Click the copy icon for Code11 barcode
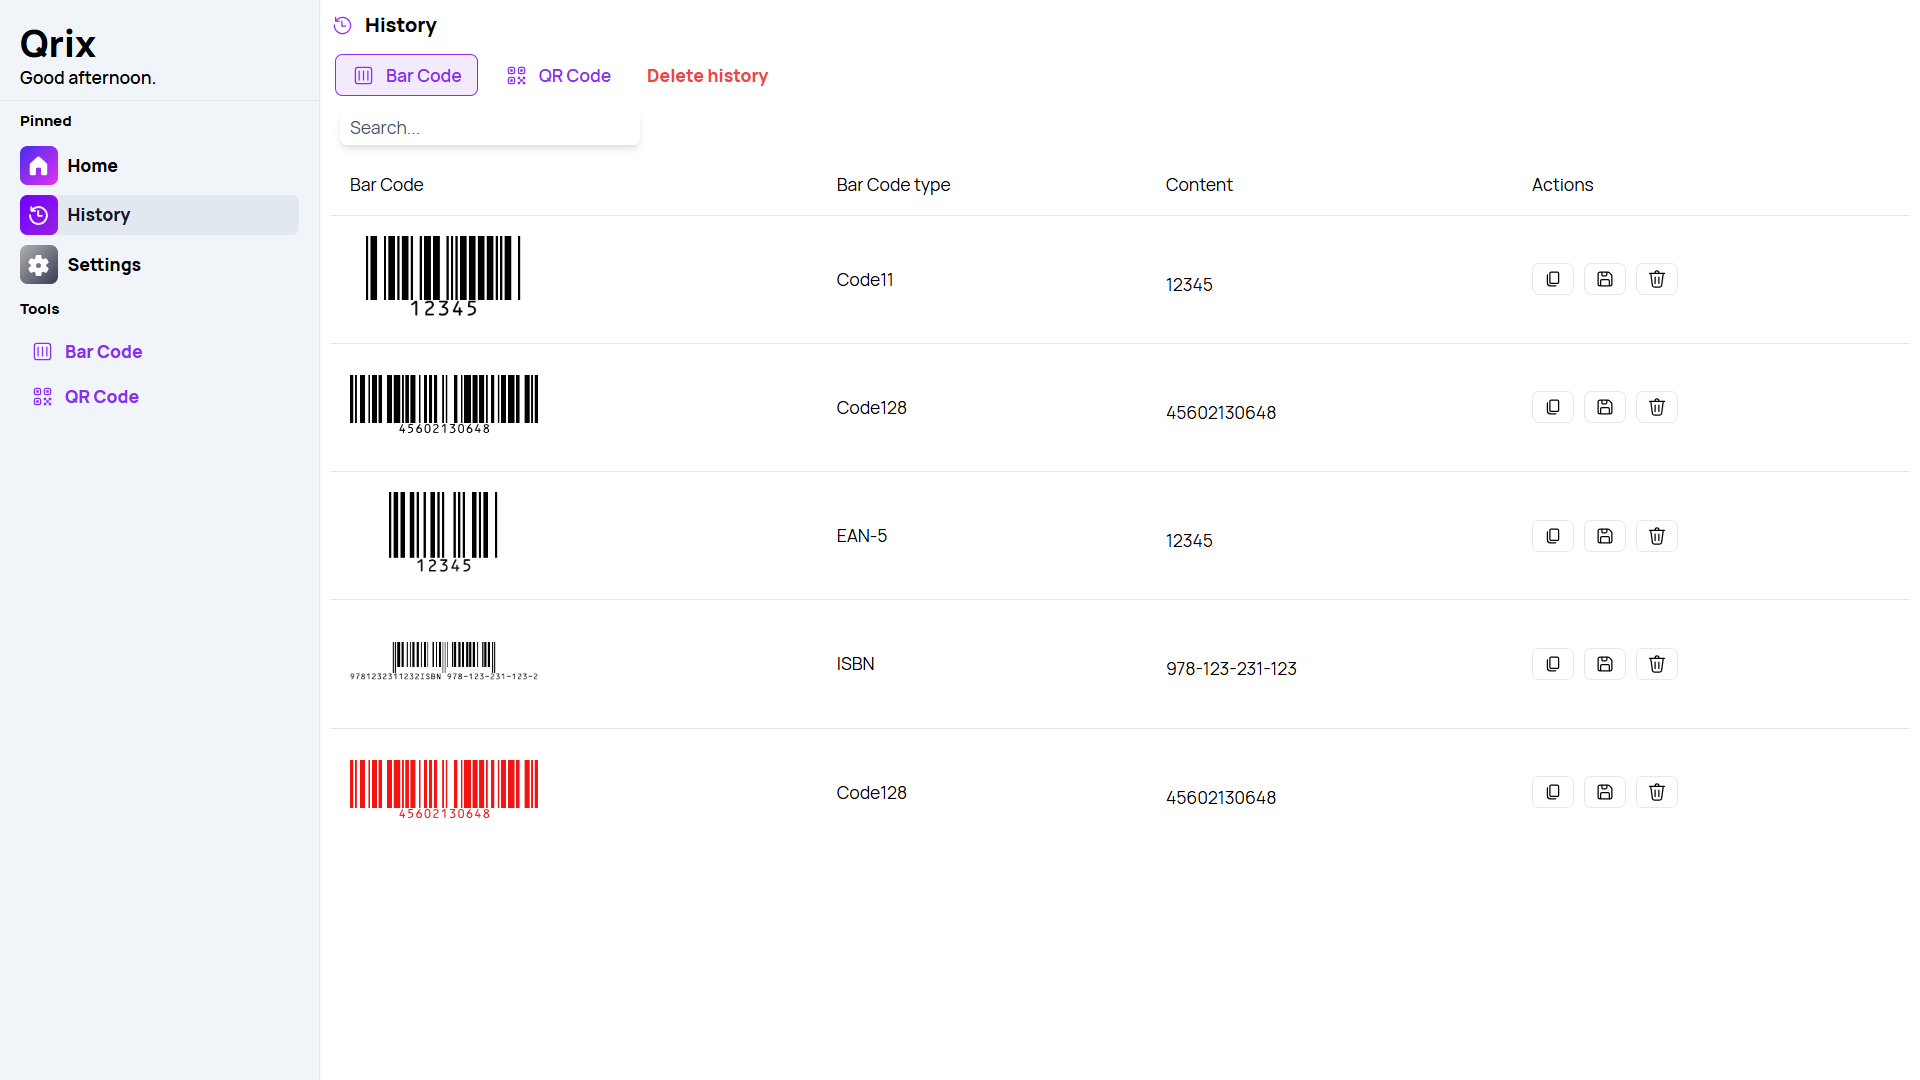1920x1080 pixels. tap(1553, 280)
